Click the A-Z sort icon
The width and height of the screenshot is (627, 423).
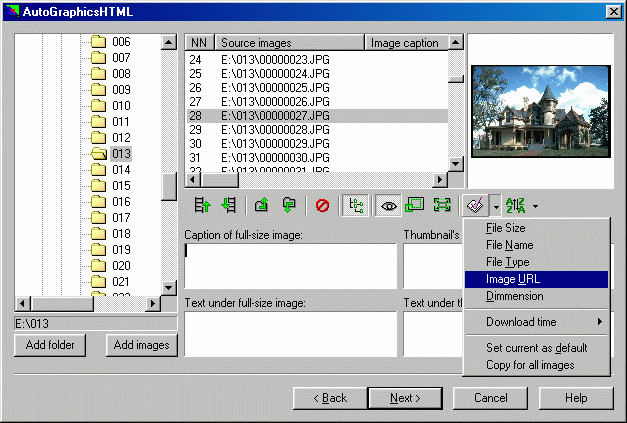pyautogui.click(x=515, y=206)
